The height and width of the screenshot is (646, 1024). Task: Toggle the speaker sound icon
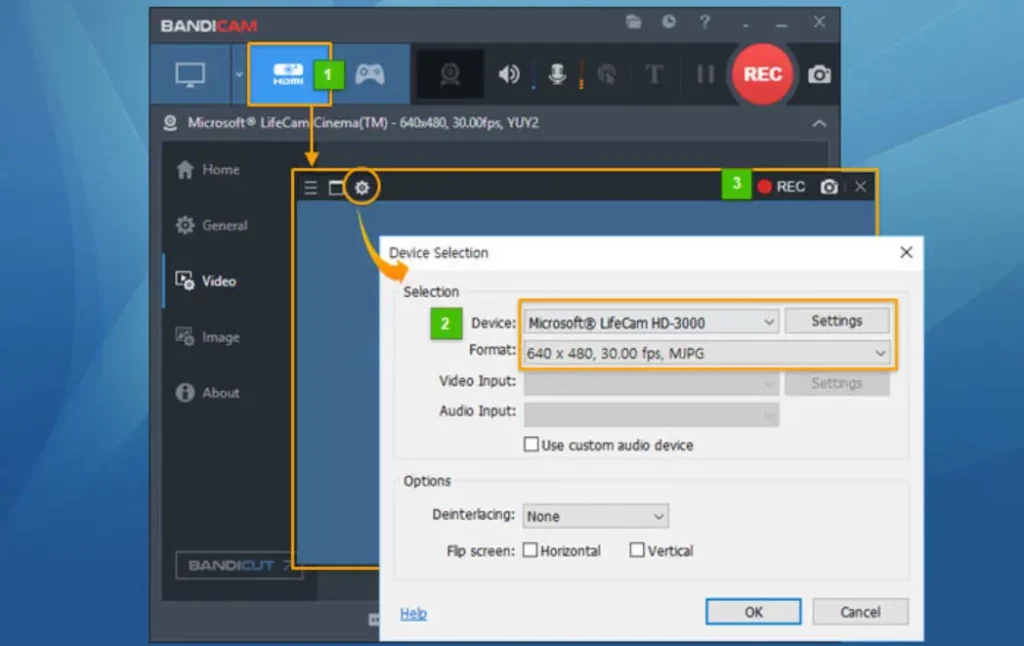(510, 74)
